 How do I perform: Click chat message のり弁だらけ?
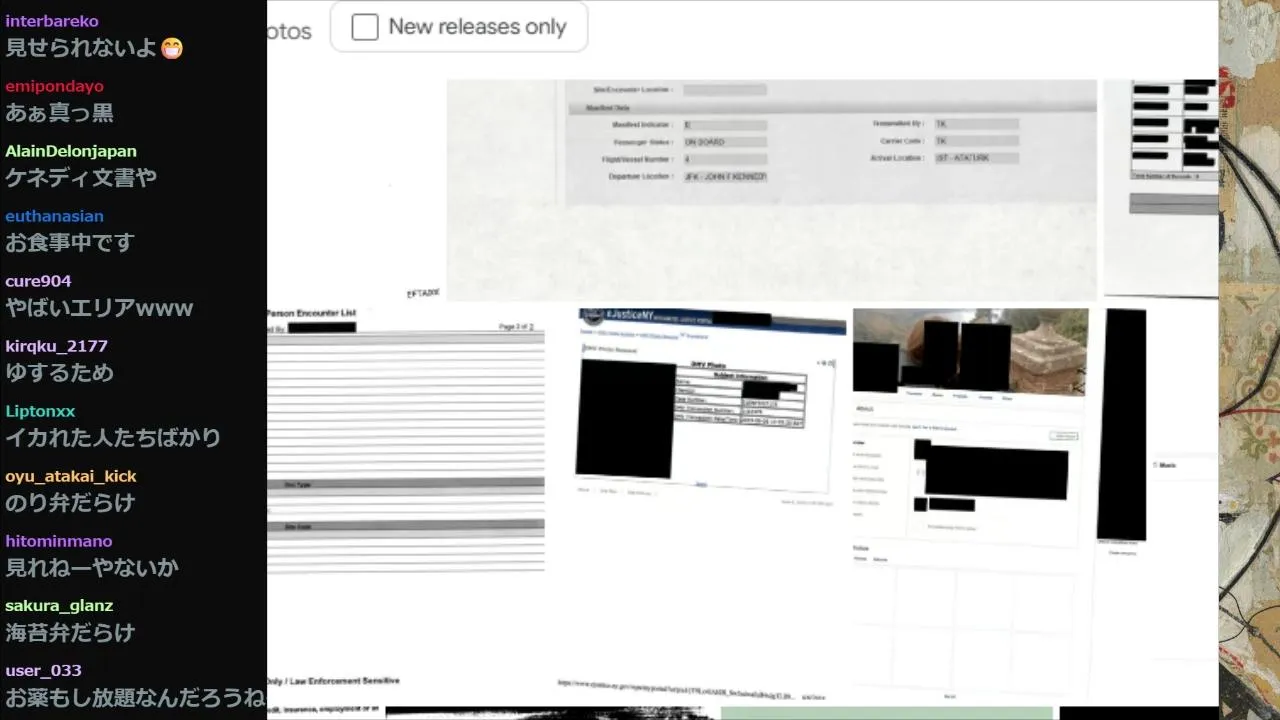[x=70, y=503]
